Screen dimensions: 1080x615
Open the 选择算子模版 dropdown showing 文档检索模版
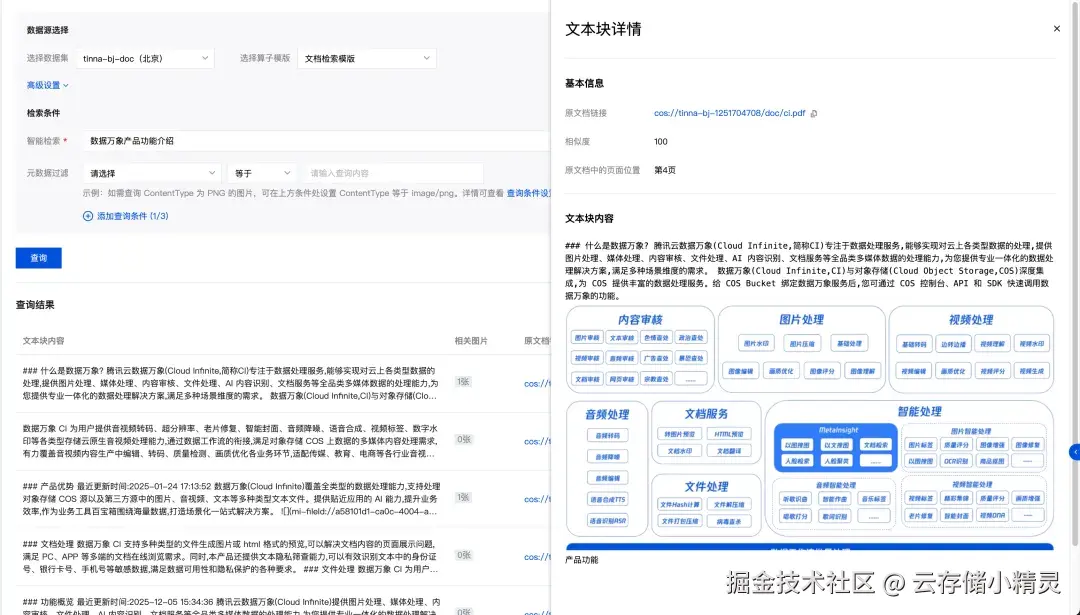click(366, 59)
